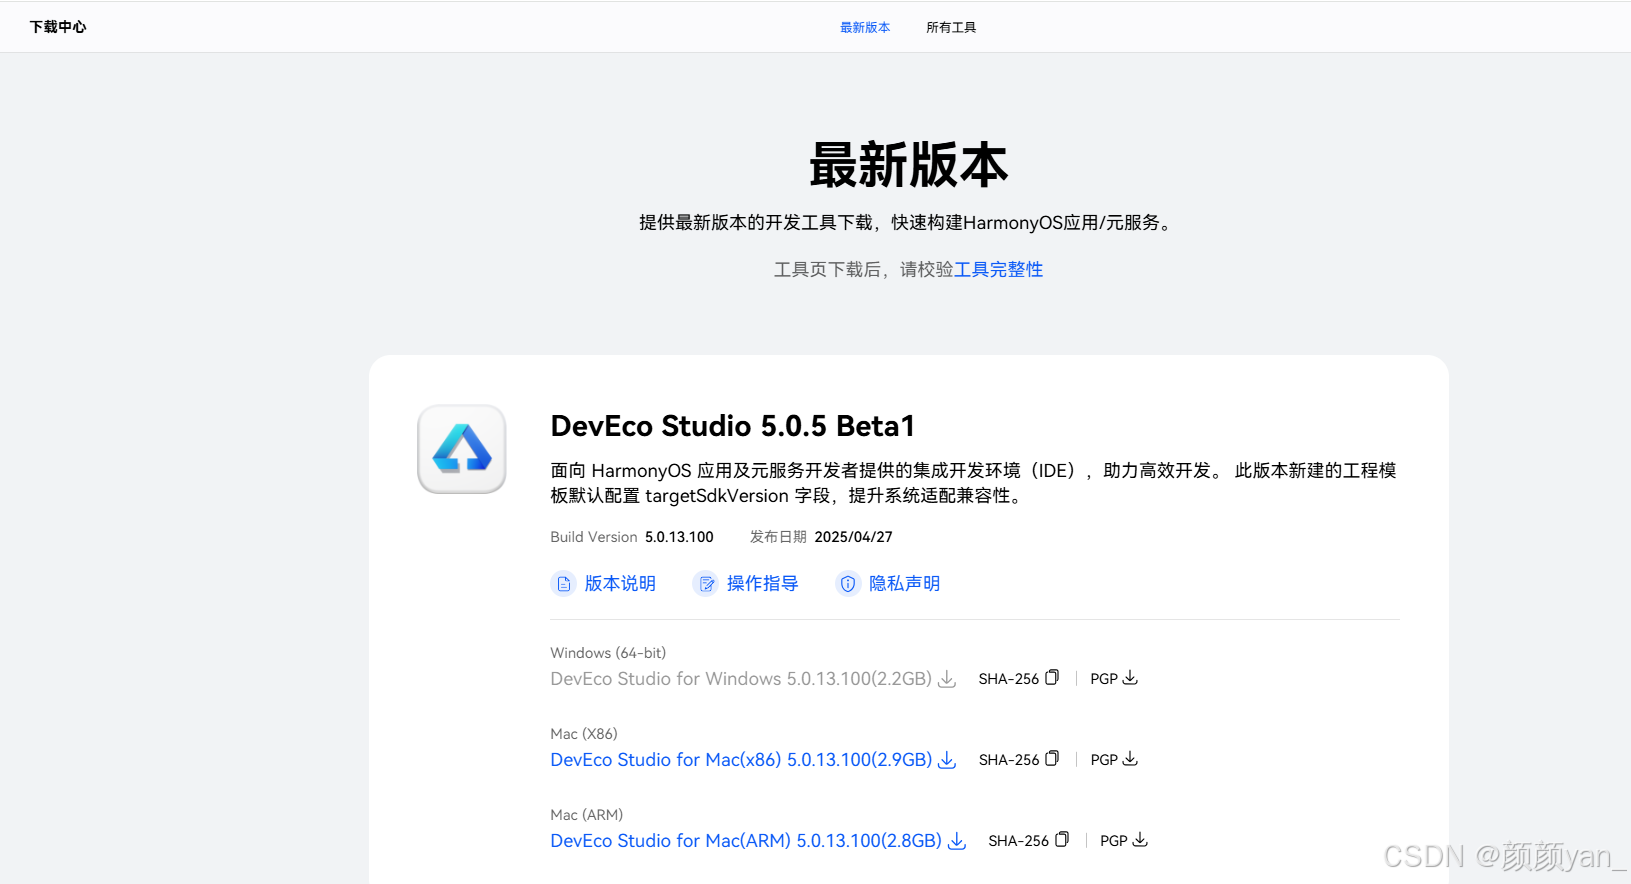Open the 隐私声明 link
The height and width of the screenshot is (884, 1631).
(904, 583)
